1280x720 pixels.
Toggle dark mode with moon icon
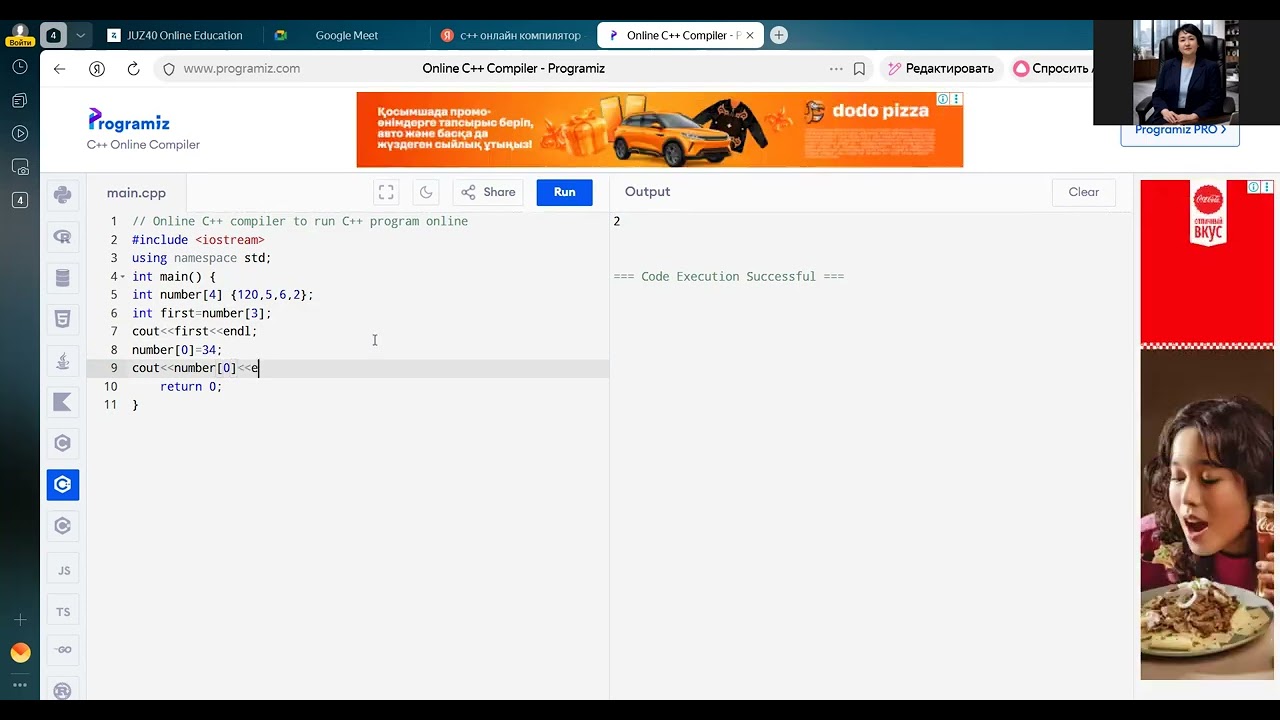pyautogui.click(x=426, y=192)
